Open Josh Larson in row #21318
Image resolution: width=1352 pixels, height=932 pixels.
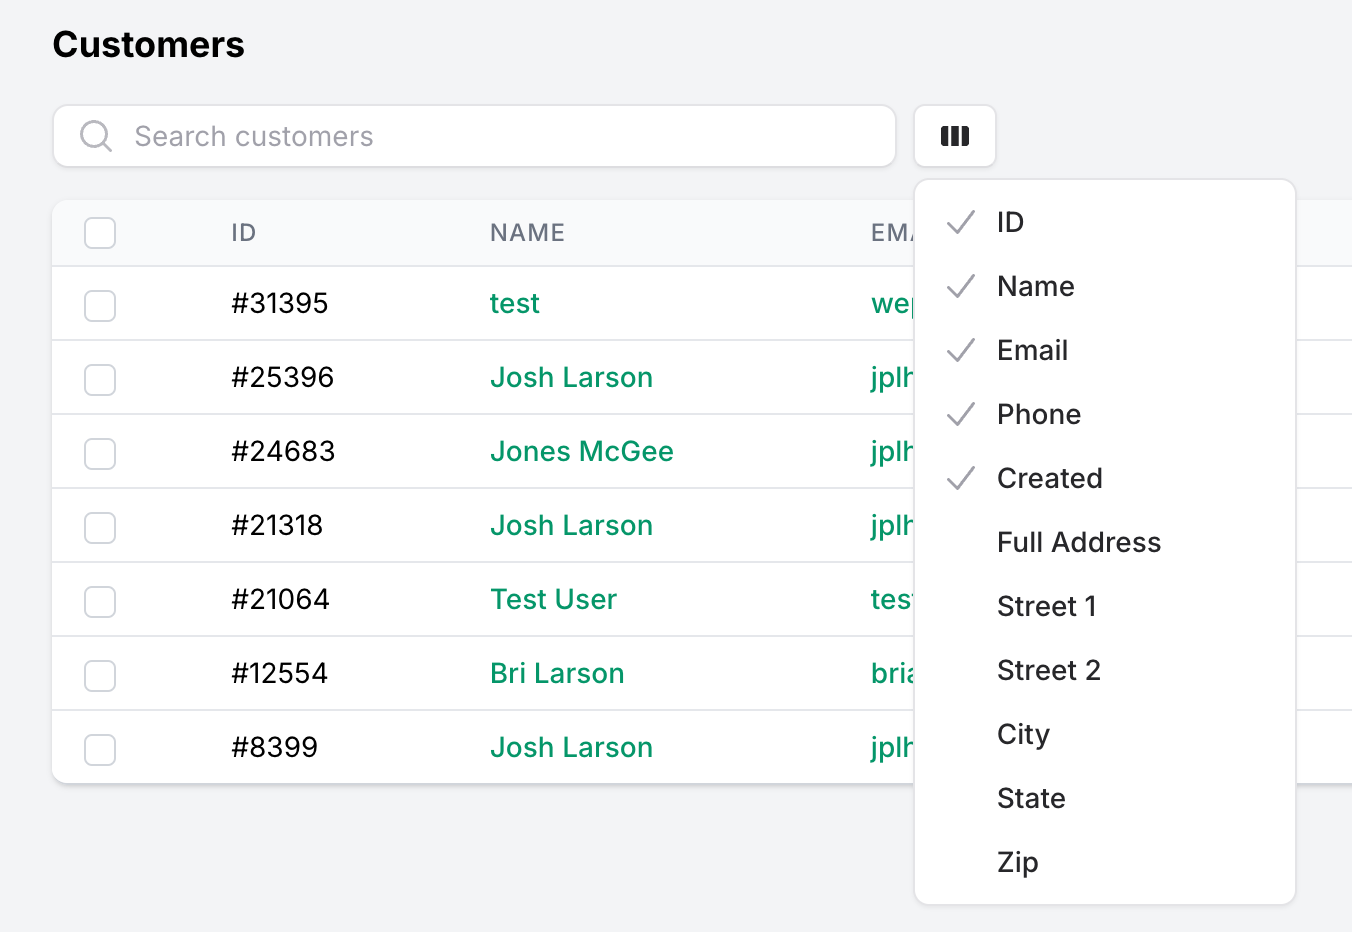pyautogui.click(x=571, y=525)
